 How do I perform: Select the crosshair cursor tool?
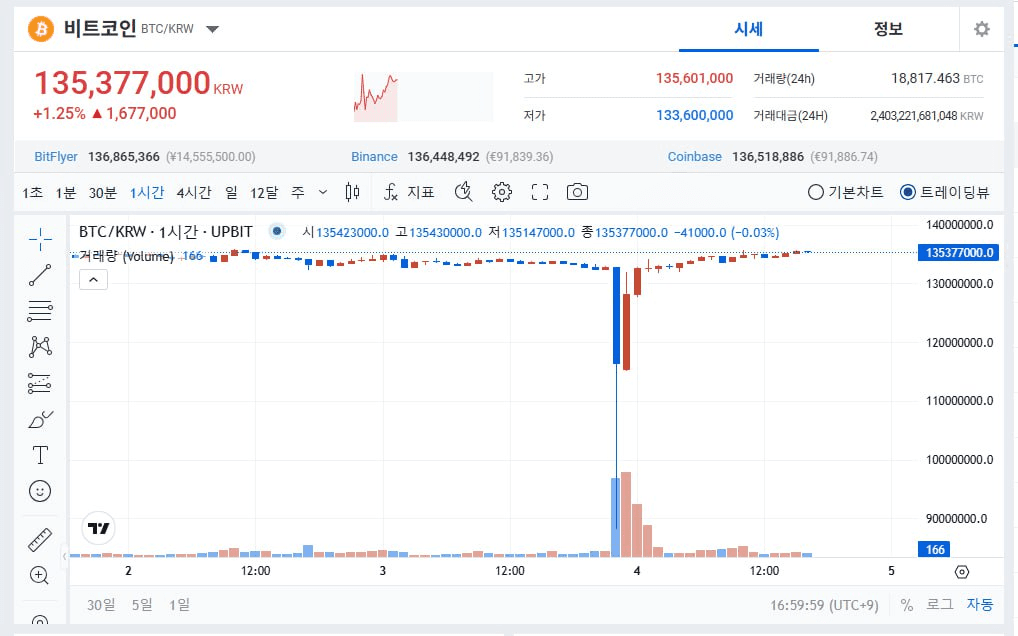(40, 238)
